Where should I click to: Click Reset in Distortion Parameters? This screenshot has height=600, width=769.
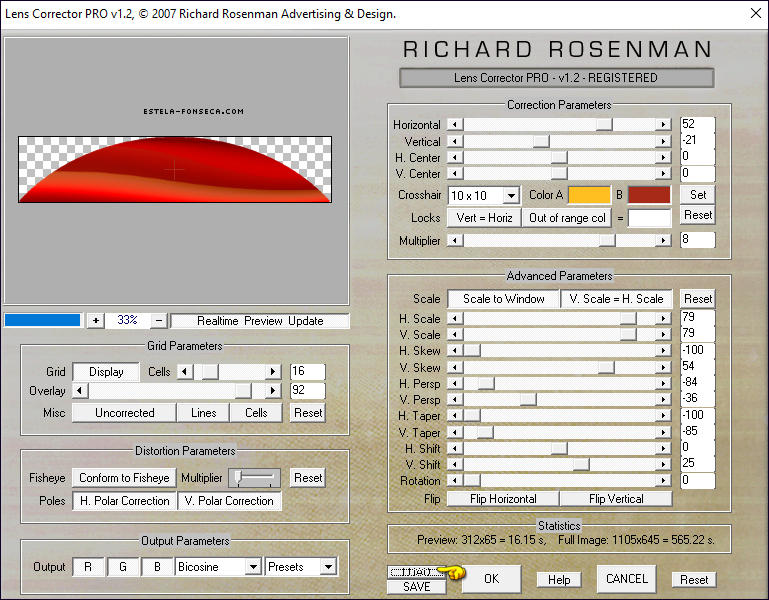tap(308, 477)
